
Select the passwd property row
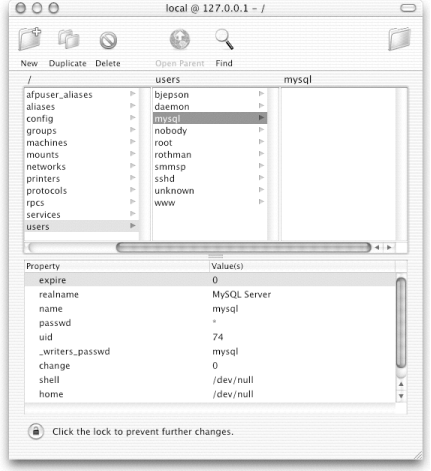click(210, 323)
